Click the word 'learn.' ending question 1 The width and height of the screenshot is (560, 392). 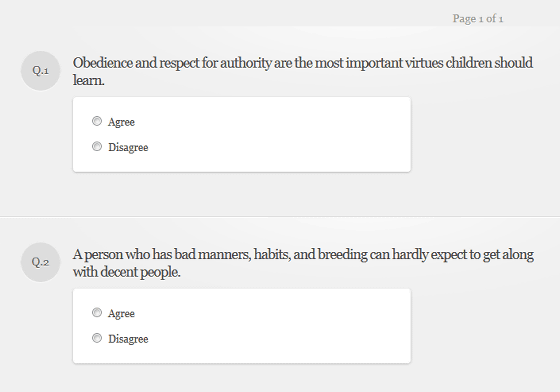tap(89, 80)
